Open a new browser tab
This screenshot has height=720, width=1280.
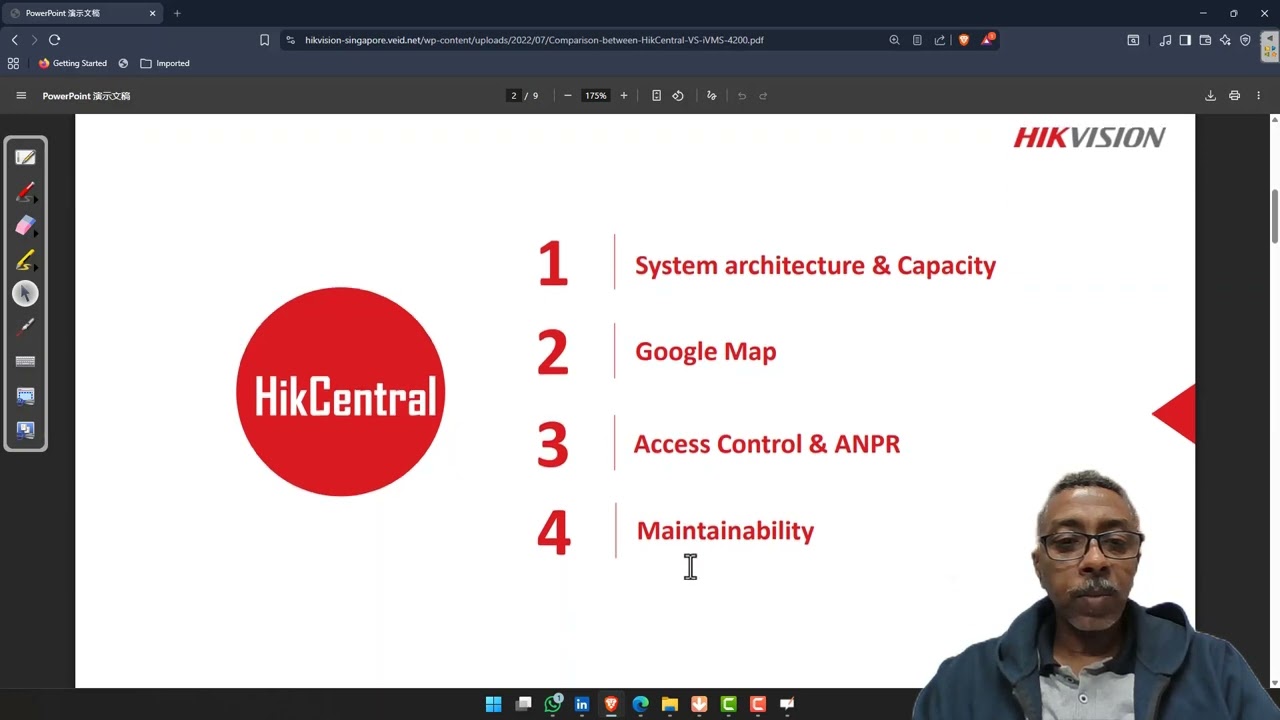click(177, 13)
